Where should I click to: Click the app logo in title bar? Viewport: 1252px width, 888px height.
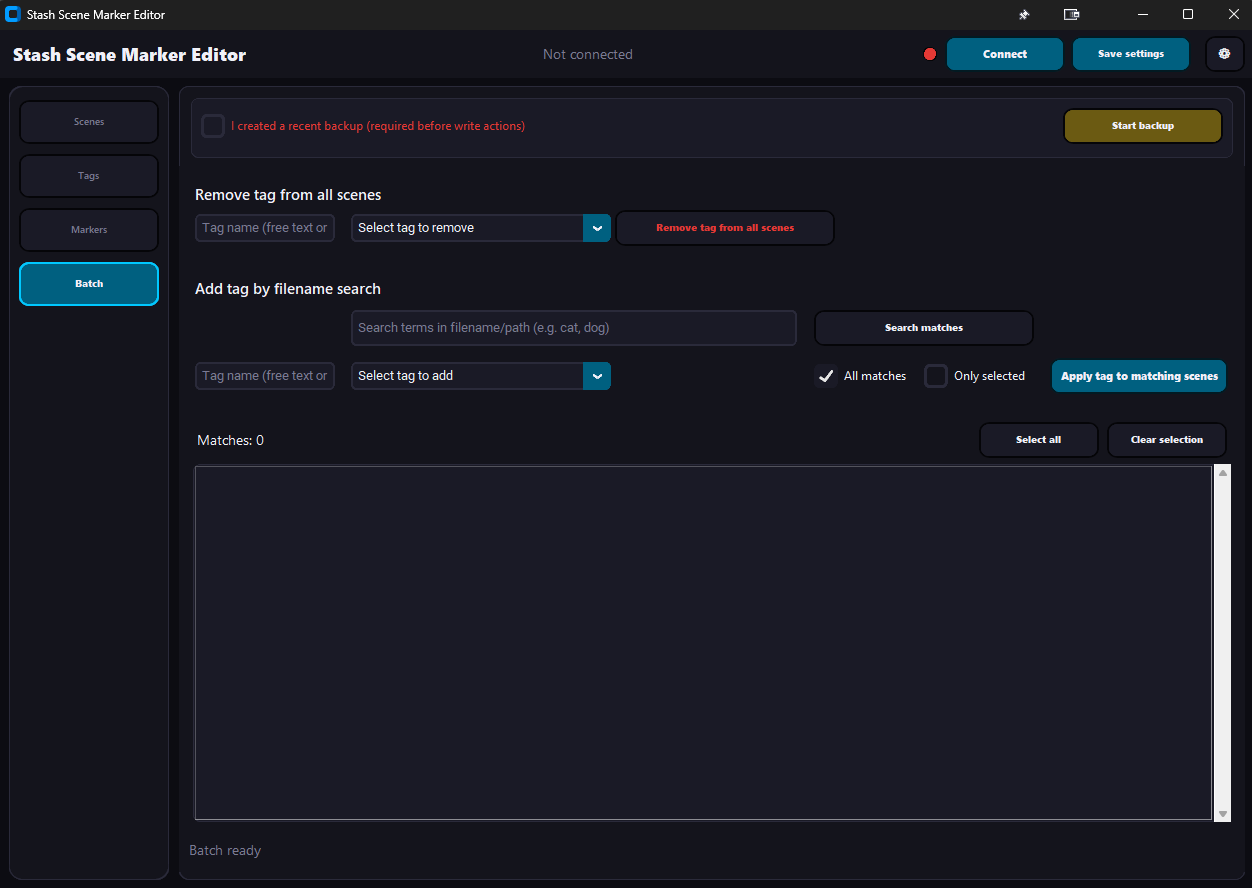[13, 15]
